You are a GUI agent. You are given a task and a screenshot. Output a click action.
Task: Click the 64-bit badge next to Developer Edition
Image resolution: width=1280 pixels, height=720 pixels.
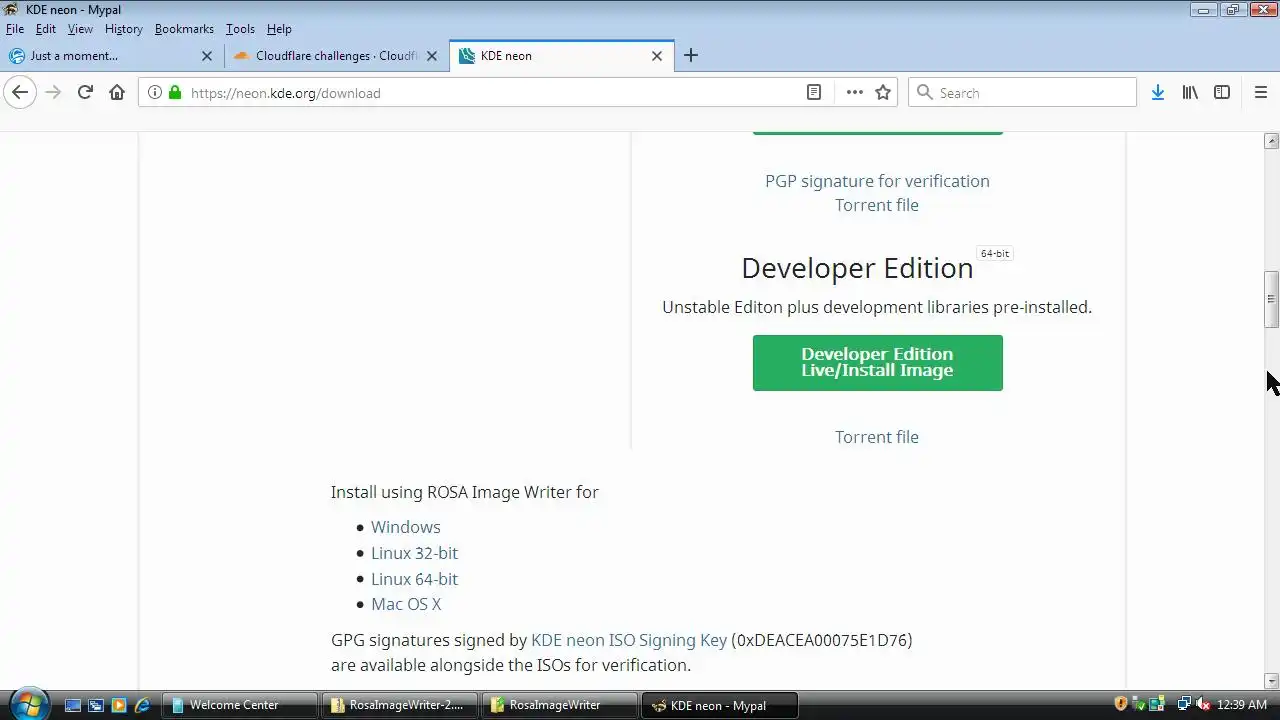click(995, 254)
